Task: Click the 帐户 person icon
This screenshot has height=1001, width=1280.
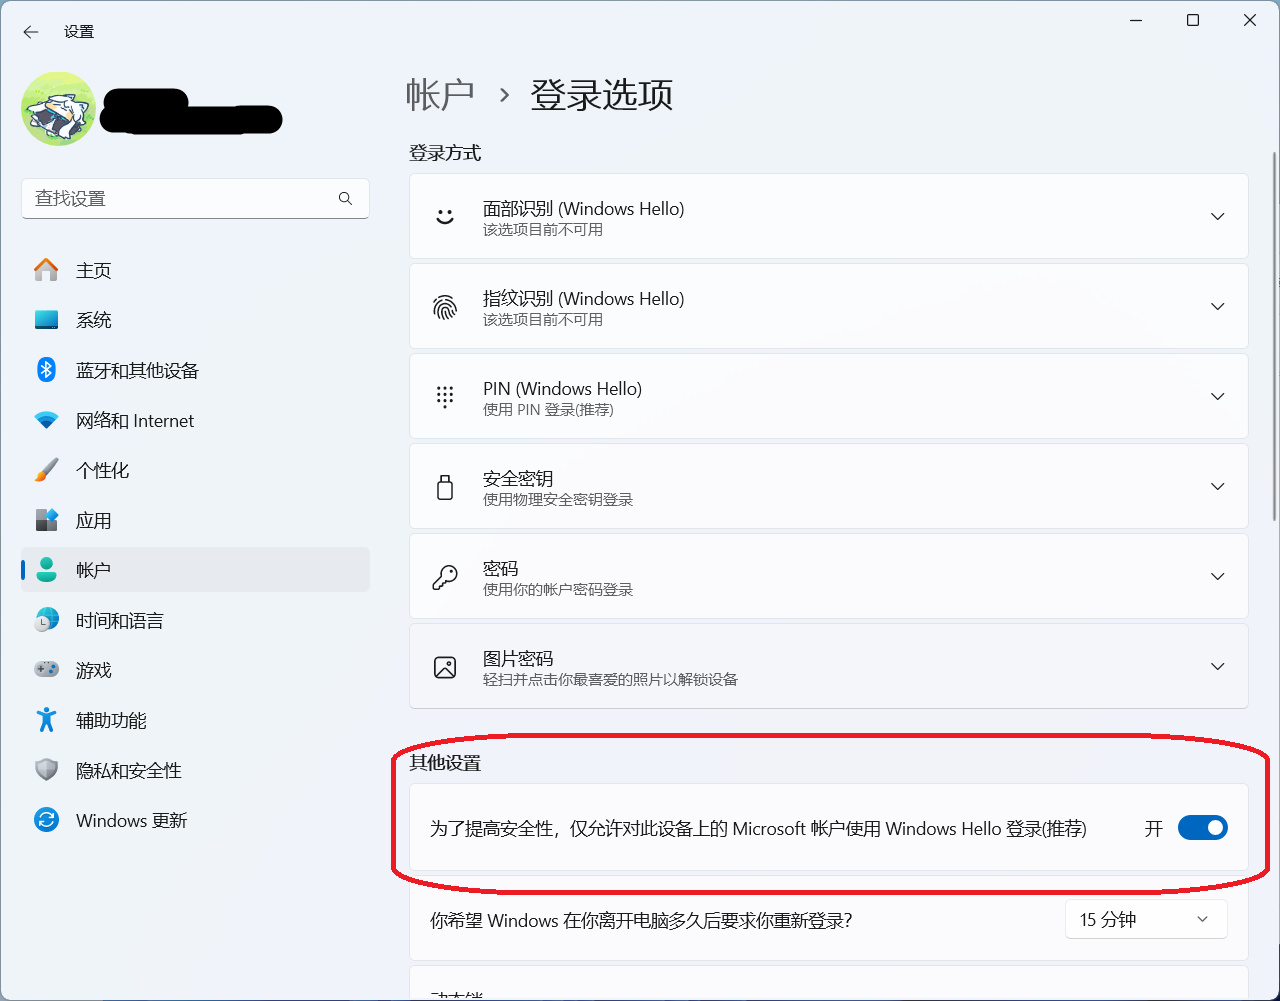Action: (46, 570)
